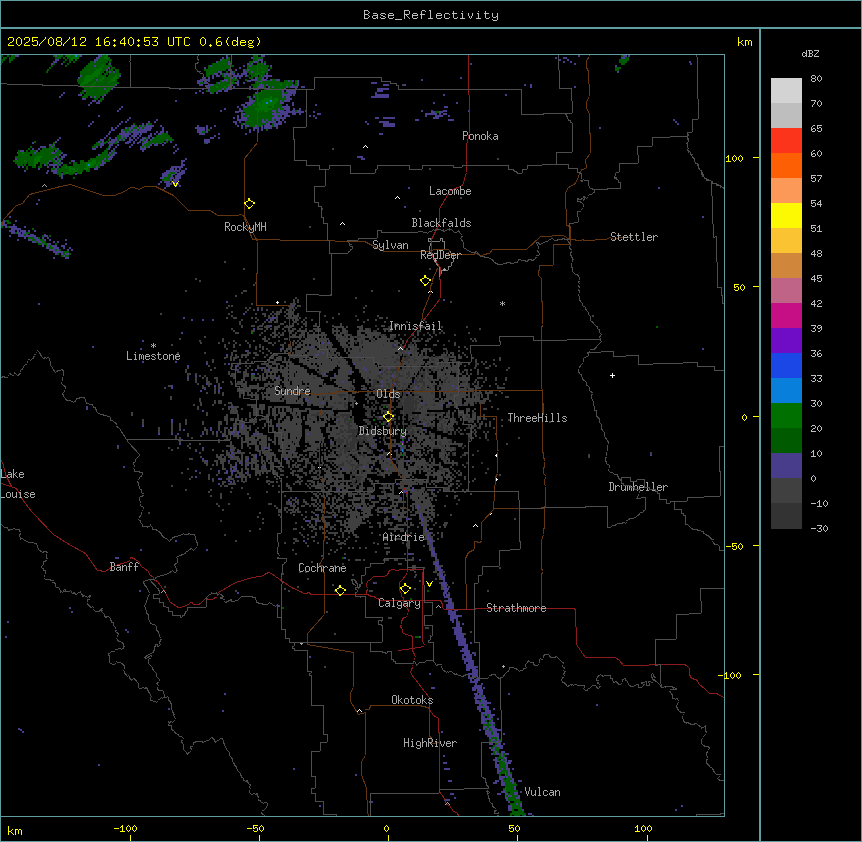Screen dimensions: 862x842
Task: Click the dBZ legend heading
Action: coord(810,53)
